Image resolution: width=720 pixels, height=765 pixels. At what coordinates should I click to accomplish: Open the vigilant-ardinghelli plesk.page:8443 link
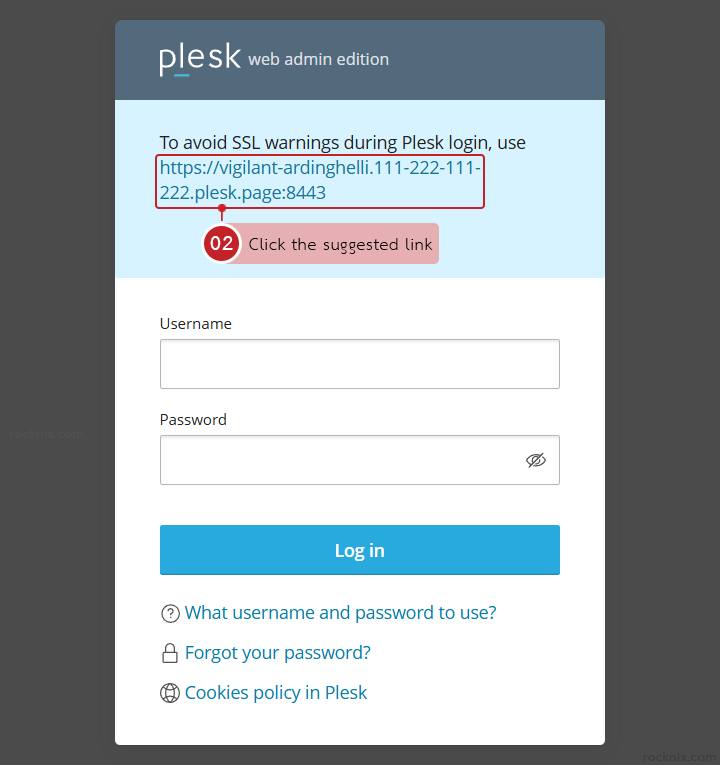tap(319, 180)
